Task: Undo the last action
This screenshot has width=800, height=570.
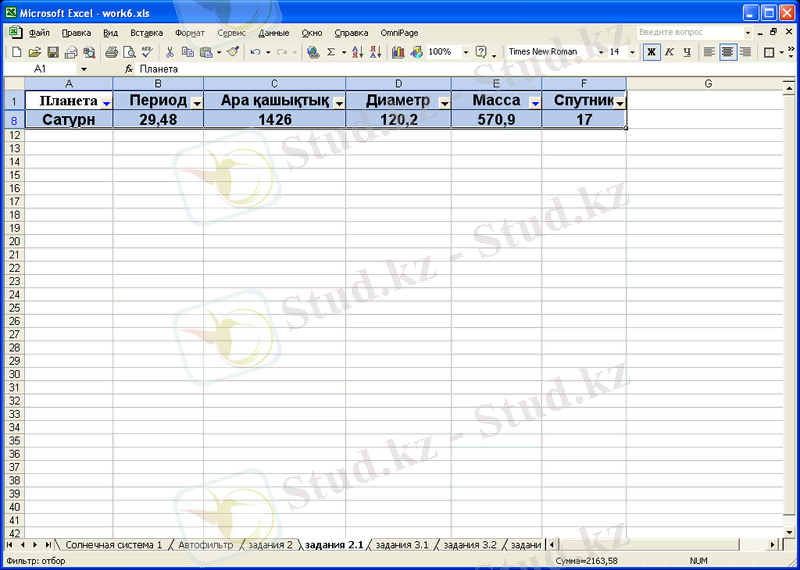Action: (x=256, y=52)
